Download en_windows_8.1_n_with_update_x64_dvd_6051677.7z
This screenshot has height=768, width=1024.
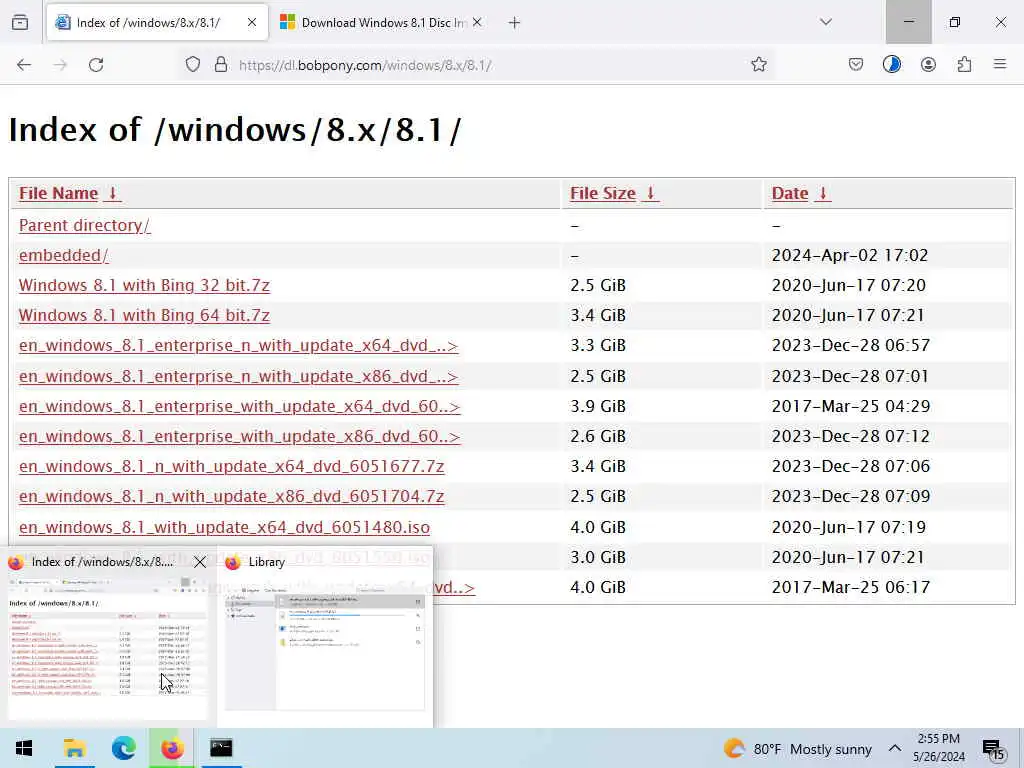pyautogui.click(x=232, y=467)
